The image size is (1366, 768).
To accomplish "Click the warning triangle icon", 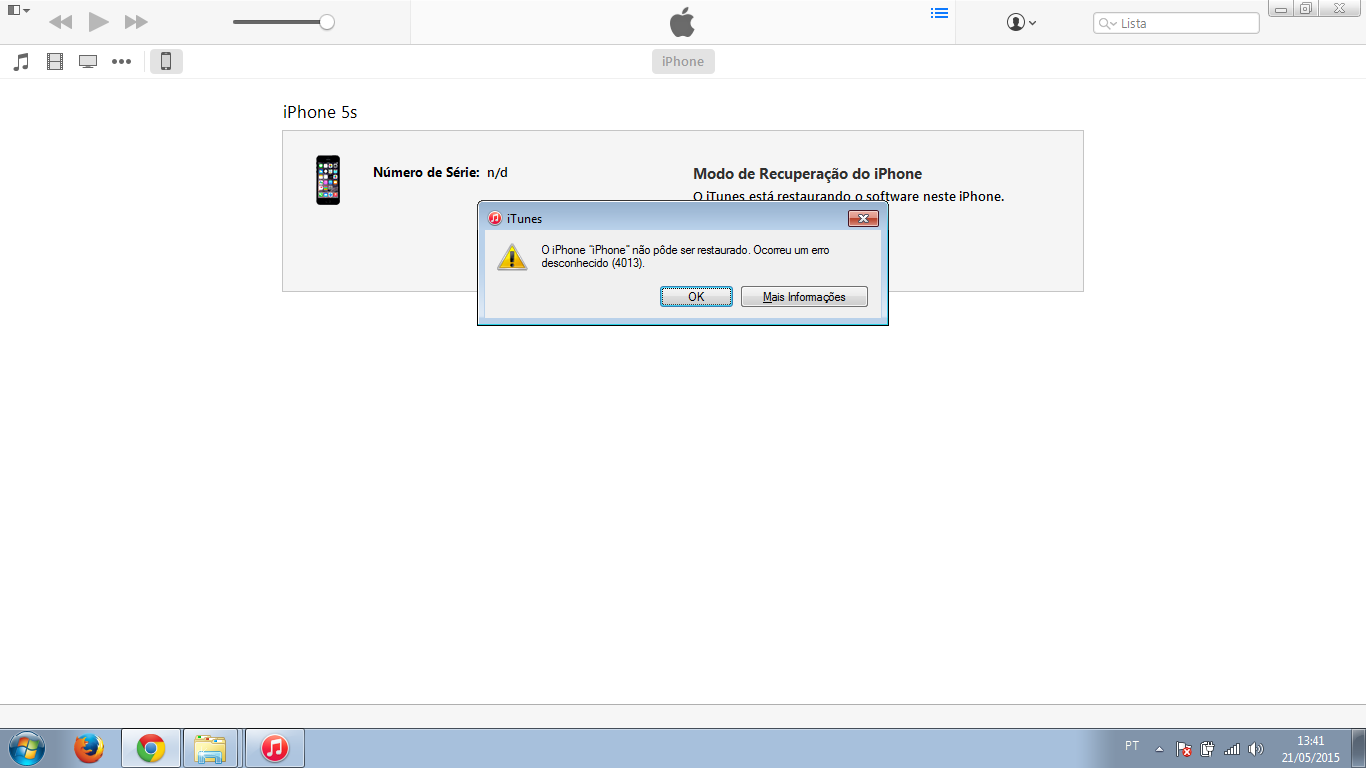I will coord(512,256).
